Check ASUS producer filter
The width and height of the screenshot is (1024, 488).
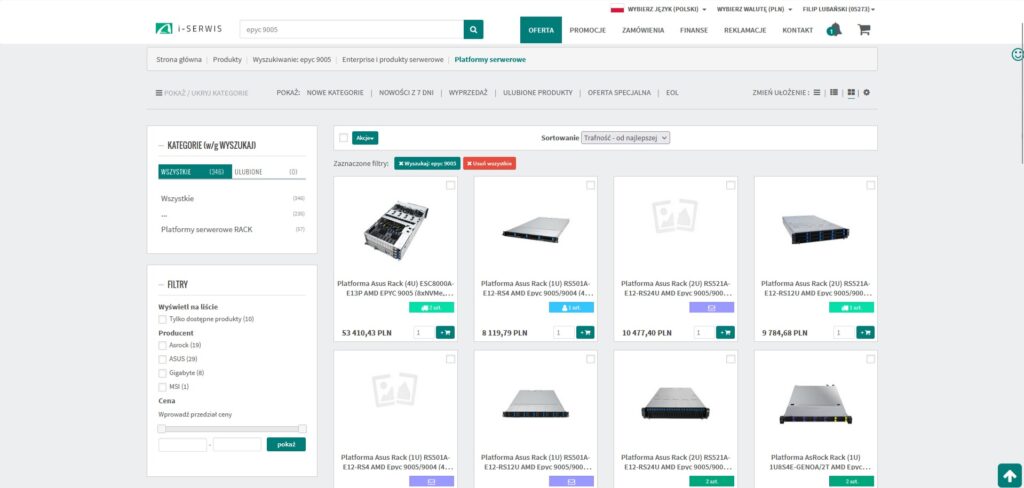(163, 359)
